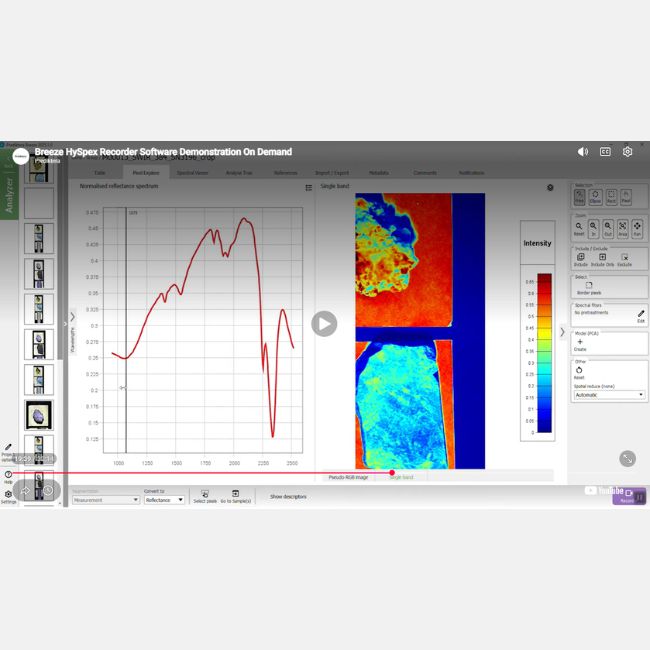Expand the panel right of the intensity legend
The image size is (650, 650).
tap(562, 332)
